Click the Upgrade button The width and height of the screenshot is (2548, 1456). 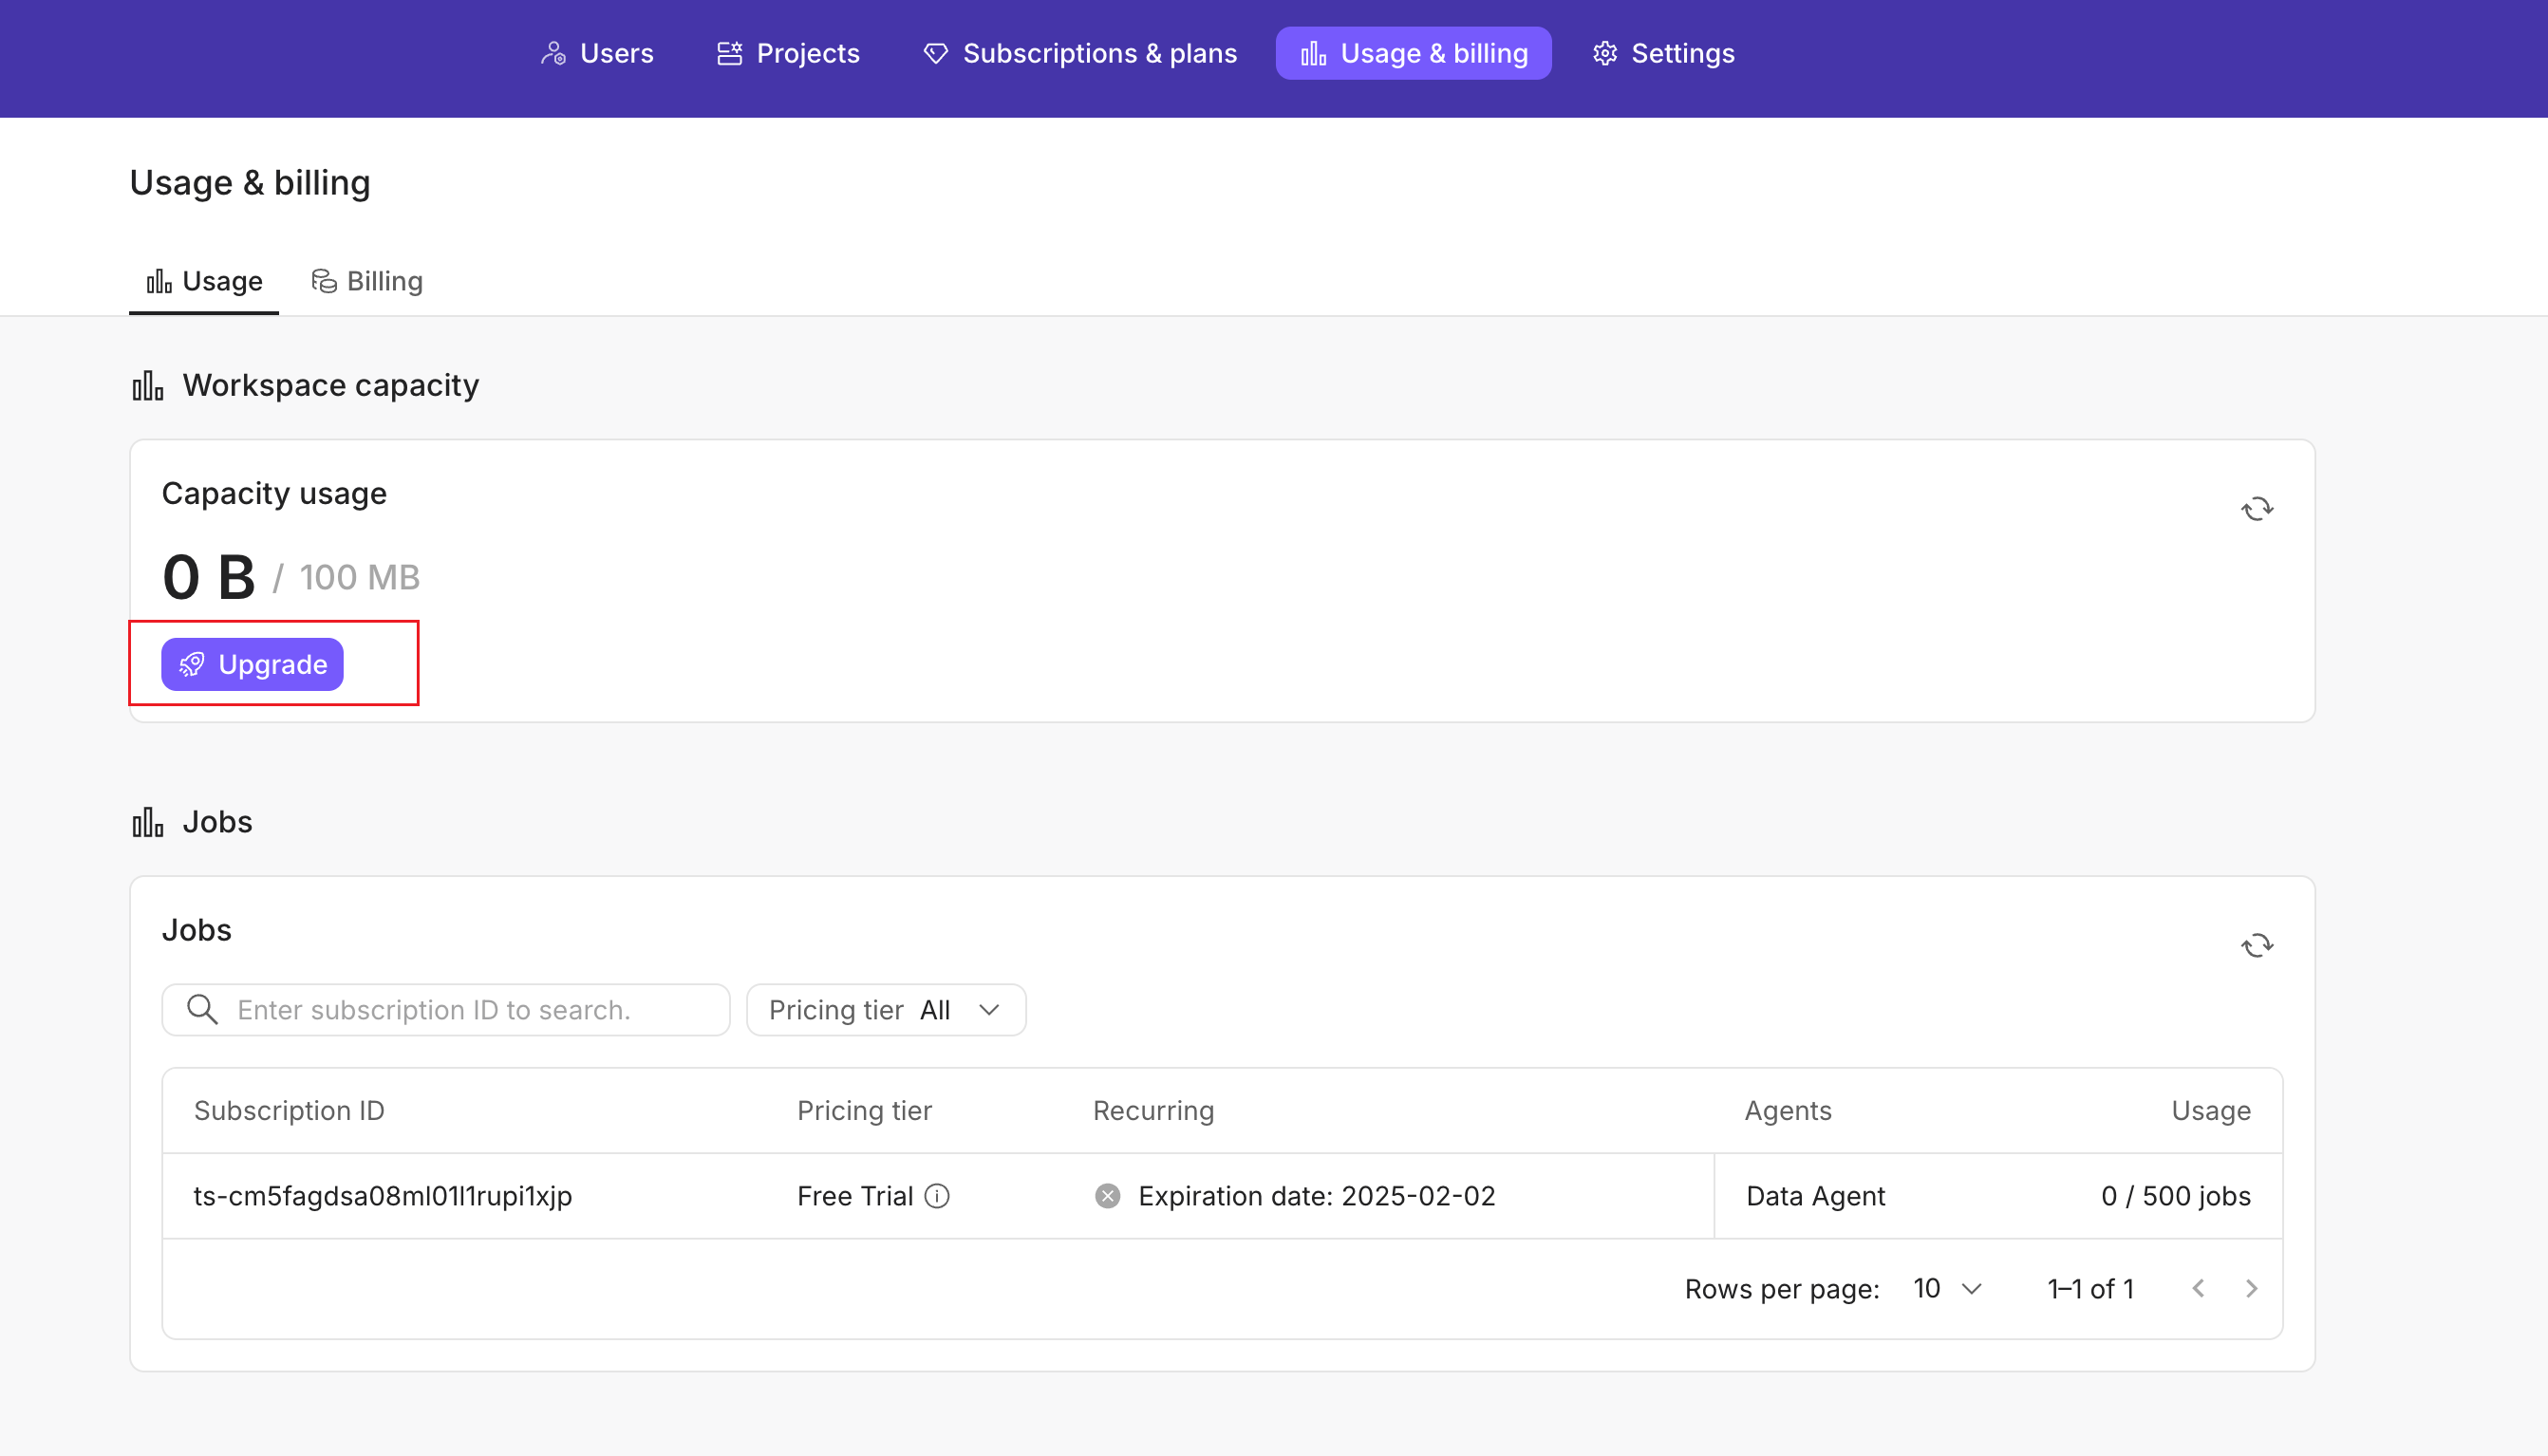pyautogui.click(x=252, y=664)
